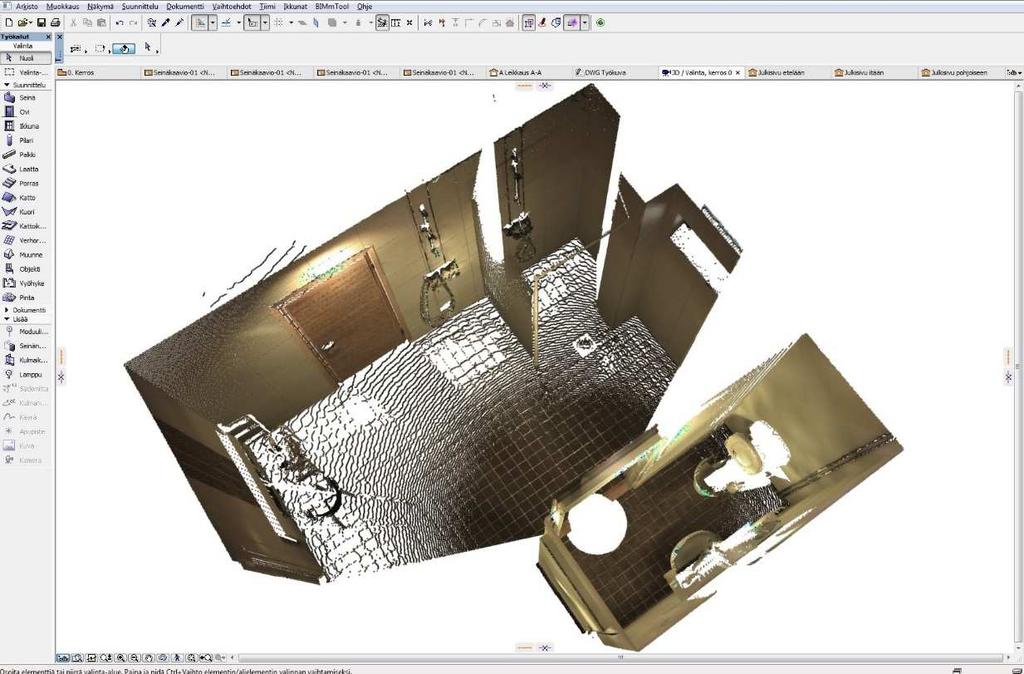
Task: Select the Kulmaikkuna (corner window) tool
Action: (x=26, y=361)
